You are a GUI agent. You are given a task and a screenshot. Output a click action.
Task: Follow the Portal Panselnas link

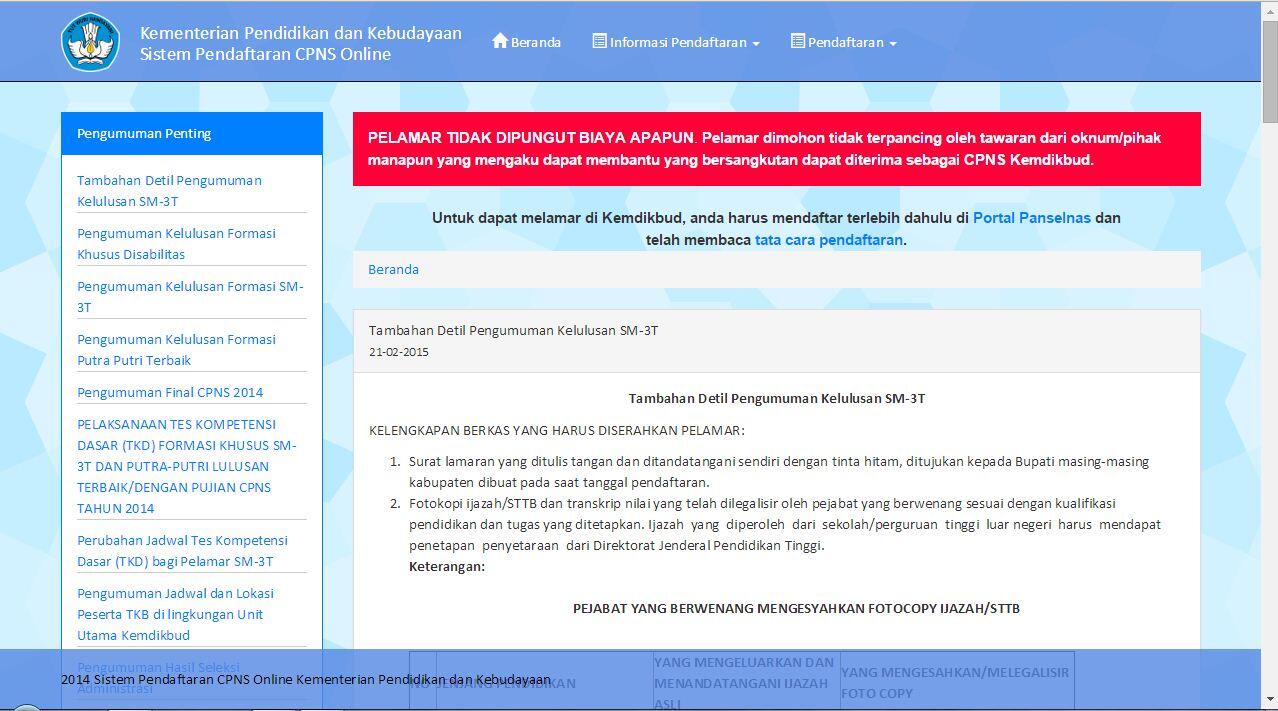[x=1031, y=217]
